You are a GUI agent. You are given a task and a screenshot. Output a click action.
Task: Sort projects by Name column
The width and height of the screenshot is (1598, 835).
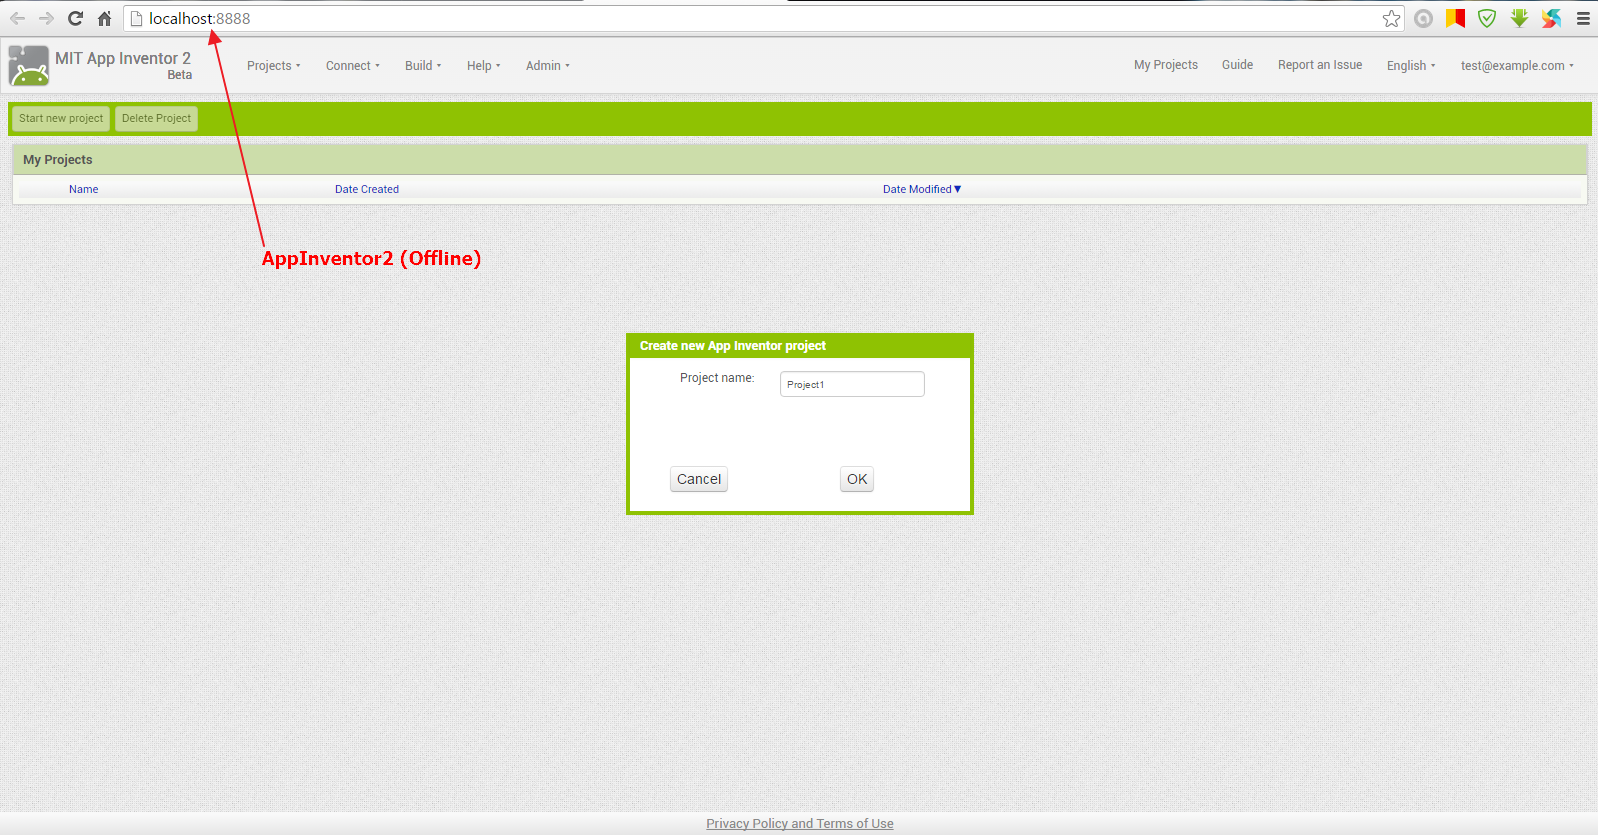click(84, 189)
